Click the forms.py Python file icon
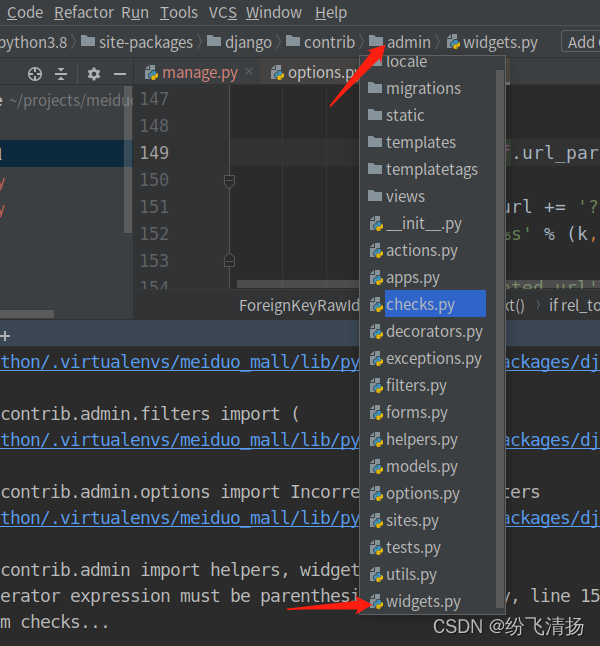Viewport: 600px width, 646px height. pyautogui.click(x=376, y=413)
